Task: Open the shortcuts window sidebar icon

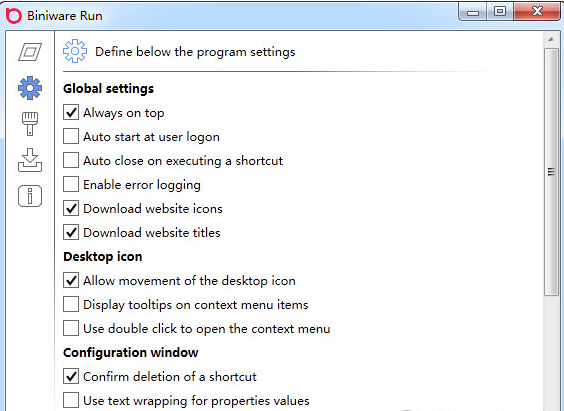Action: click(x=30, y=52)
